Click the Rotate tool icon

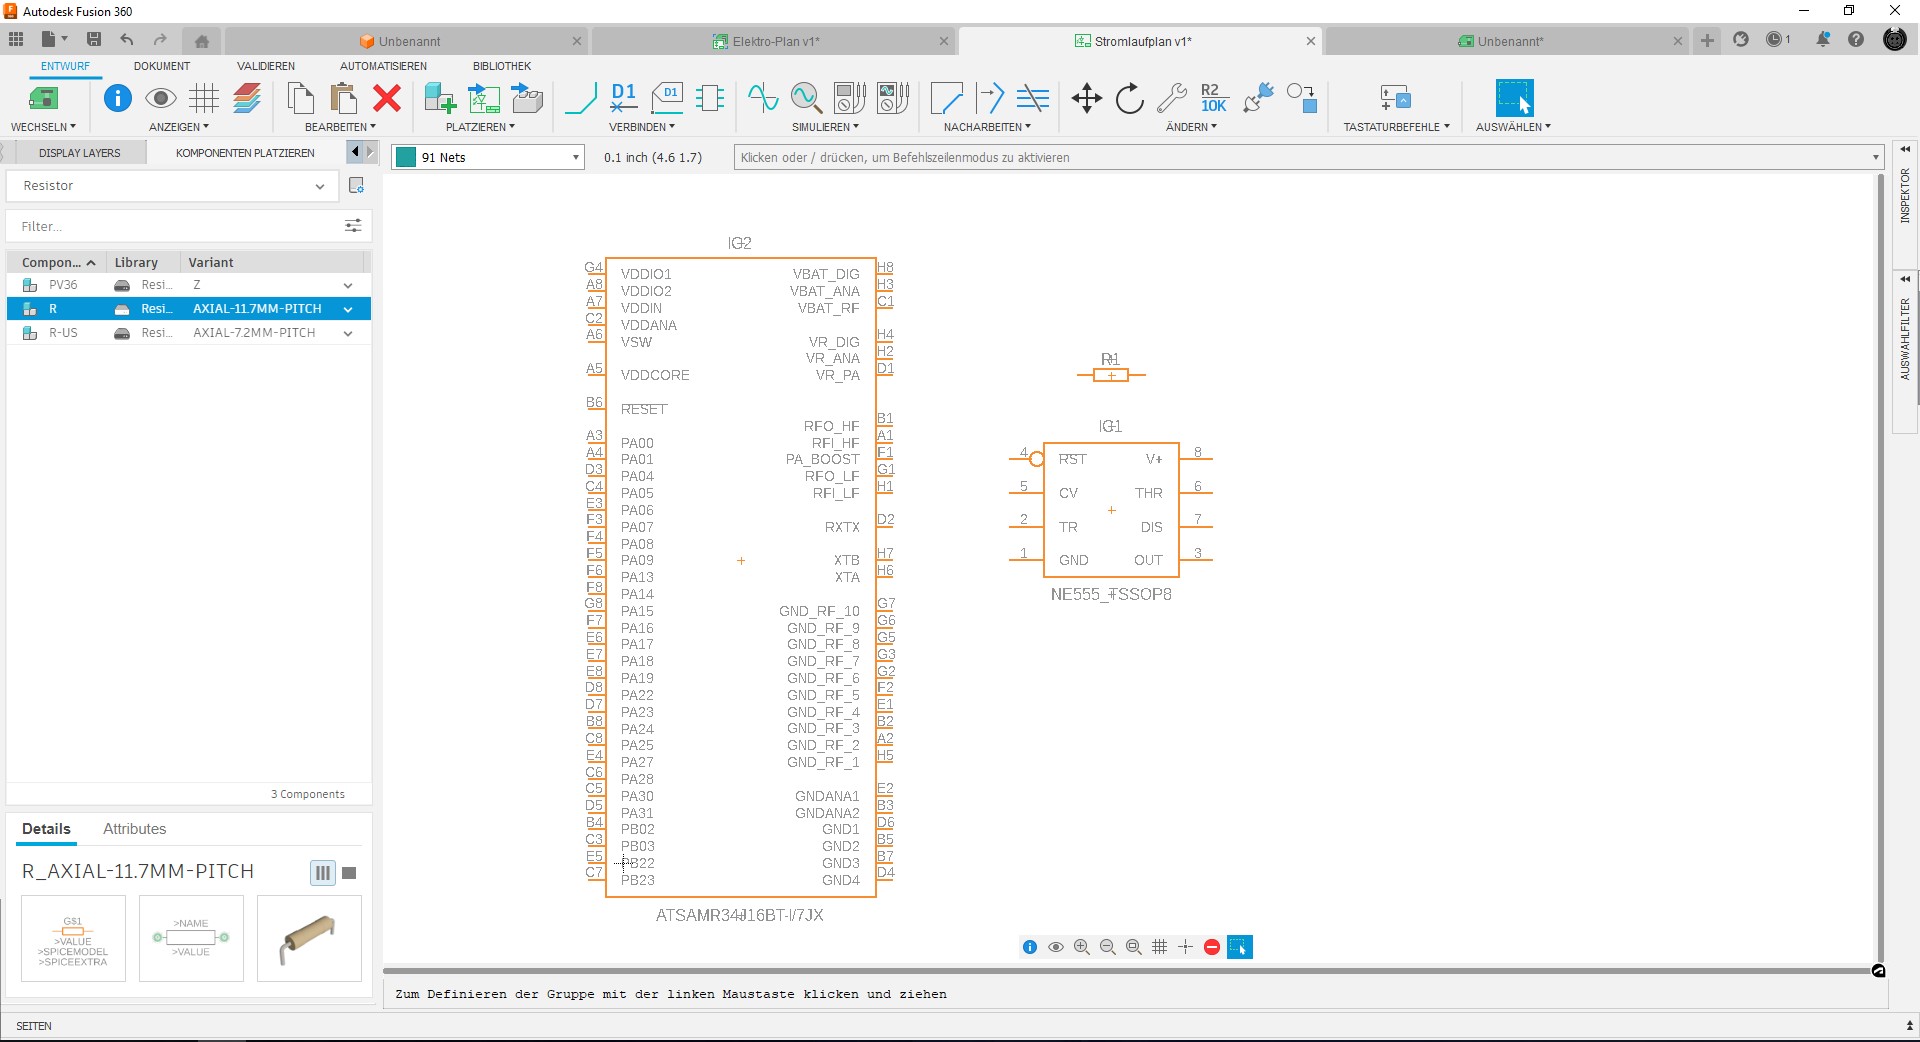pos(1130,98)
